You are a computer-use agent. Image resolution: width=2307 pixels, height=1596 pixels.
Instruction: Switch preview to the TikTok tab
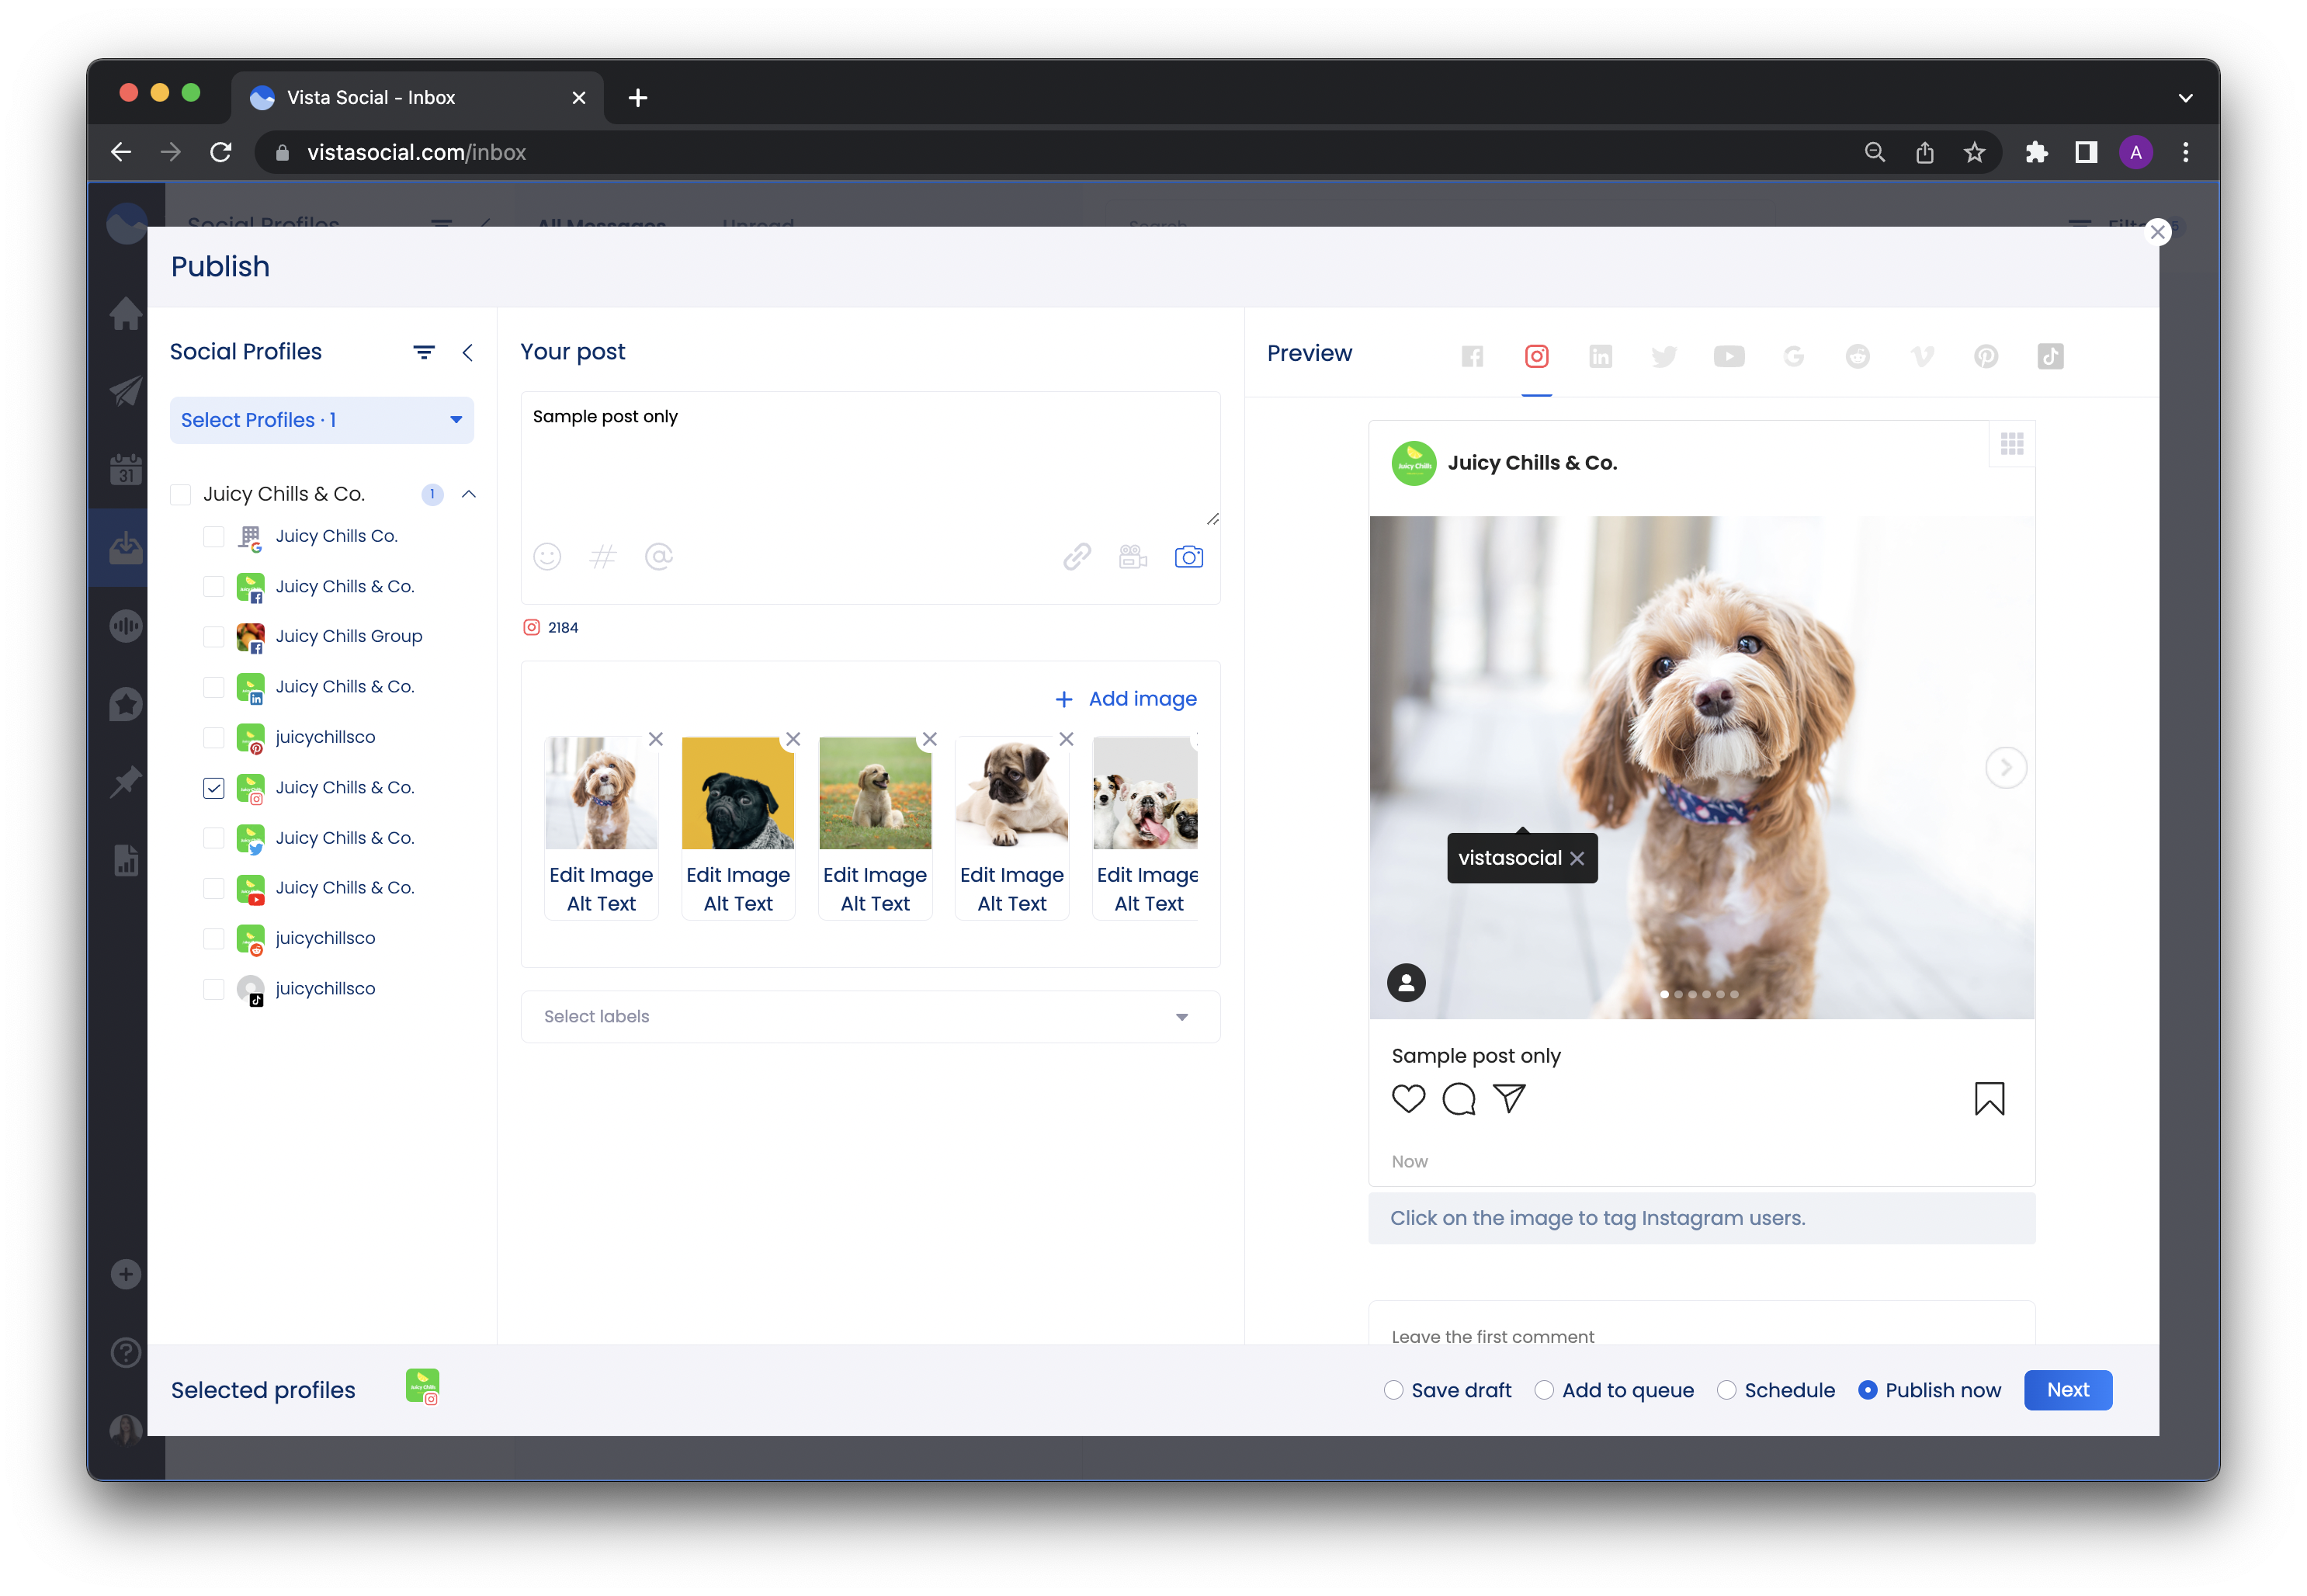2049,356
